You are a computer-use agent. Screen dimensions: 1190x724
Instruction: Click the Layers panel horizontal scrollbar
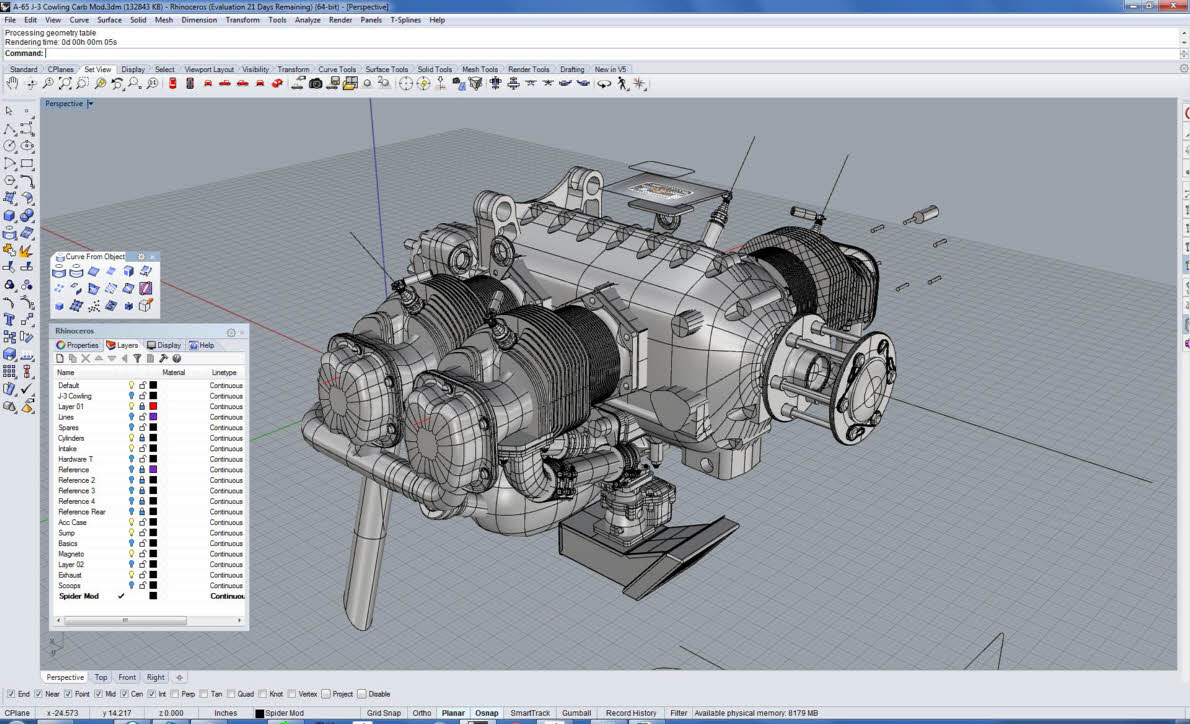tap(149, 621)
